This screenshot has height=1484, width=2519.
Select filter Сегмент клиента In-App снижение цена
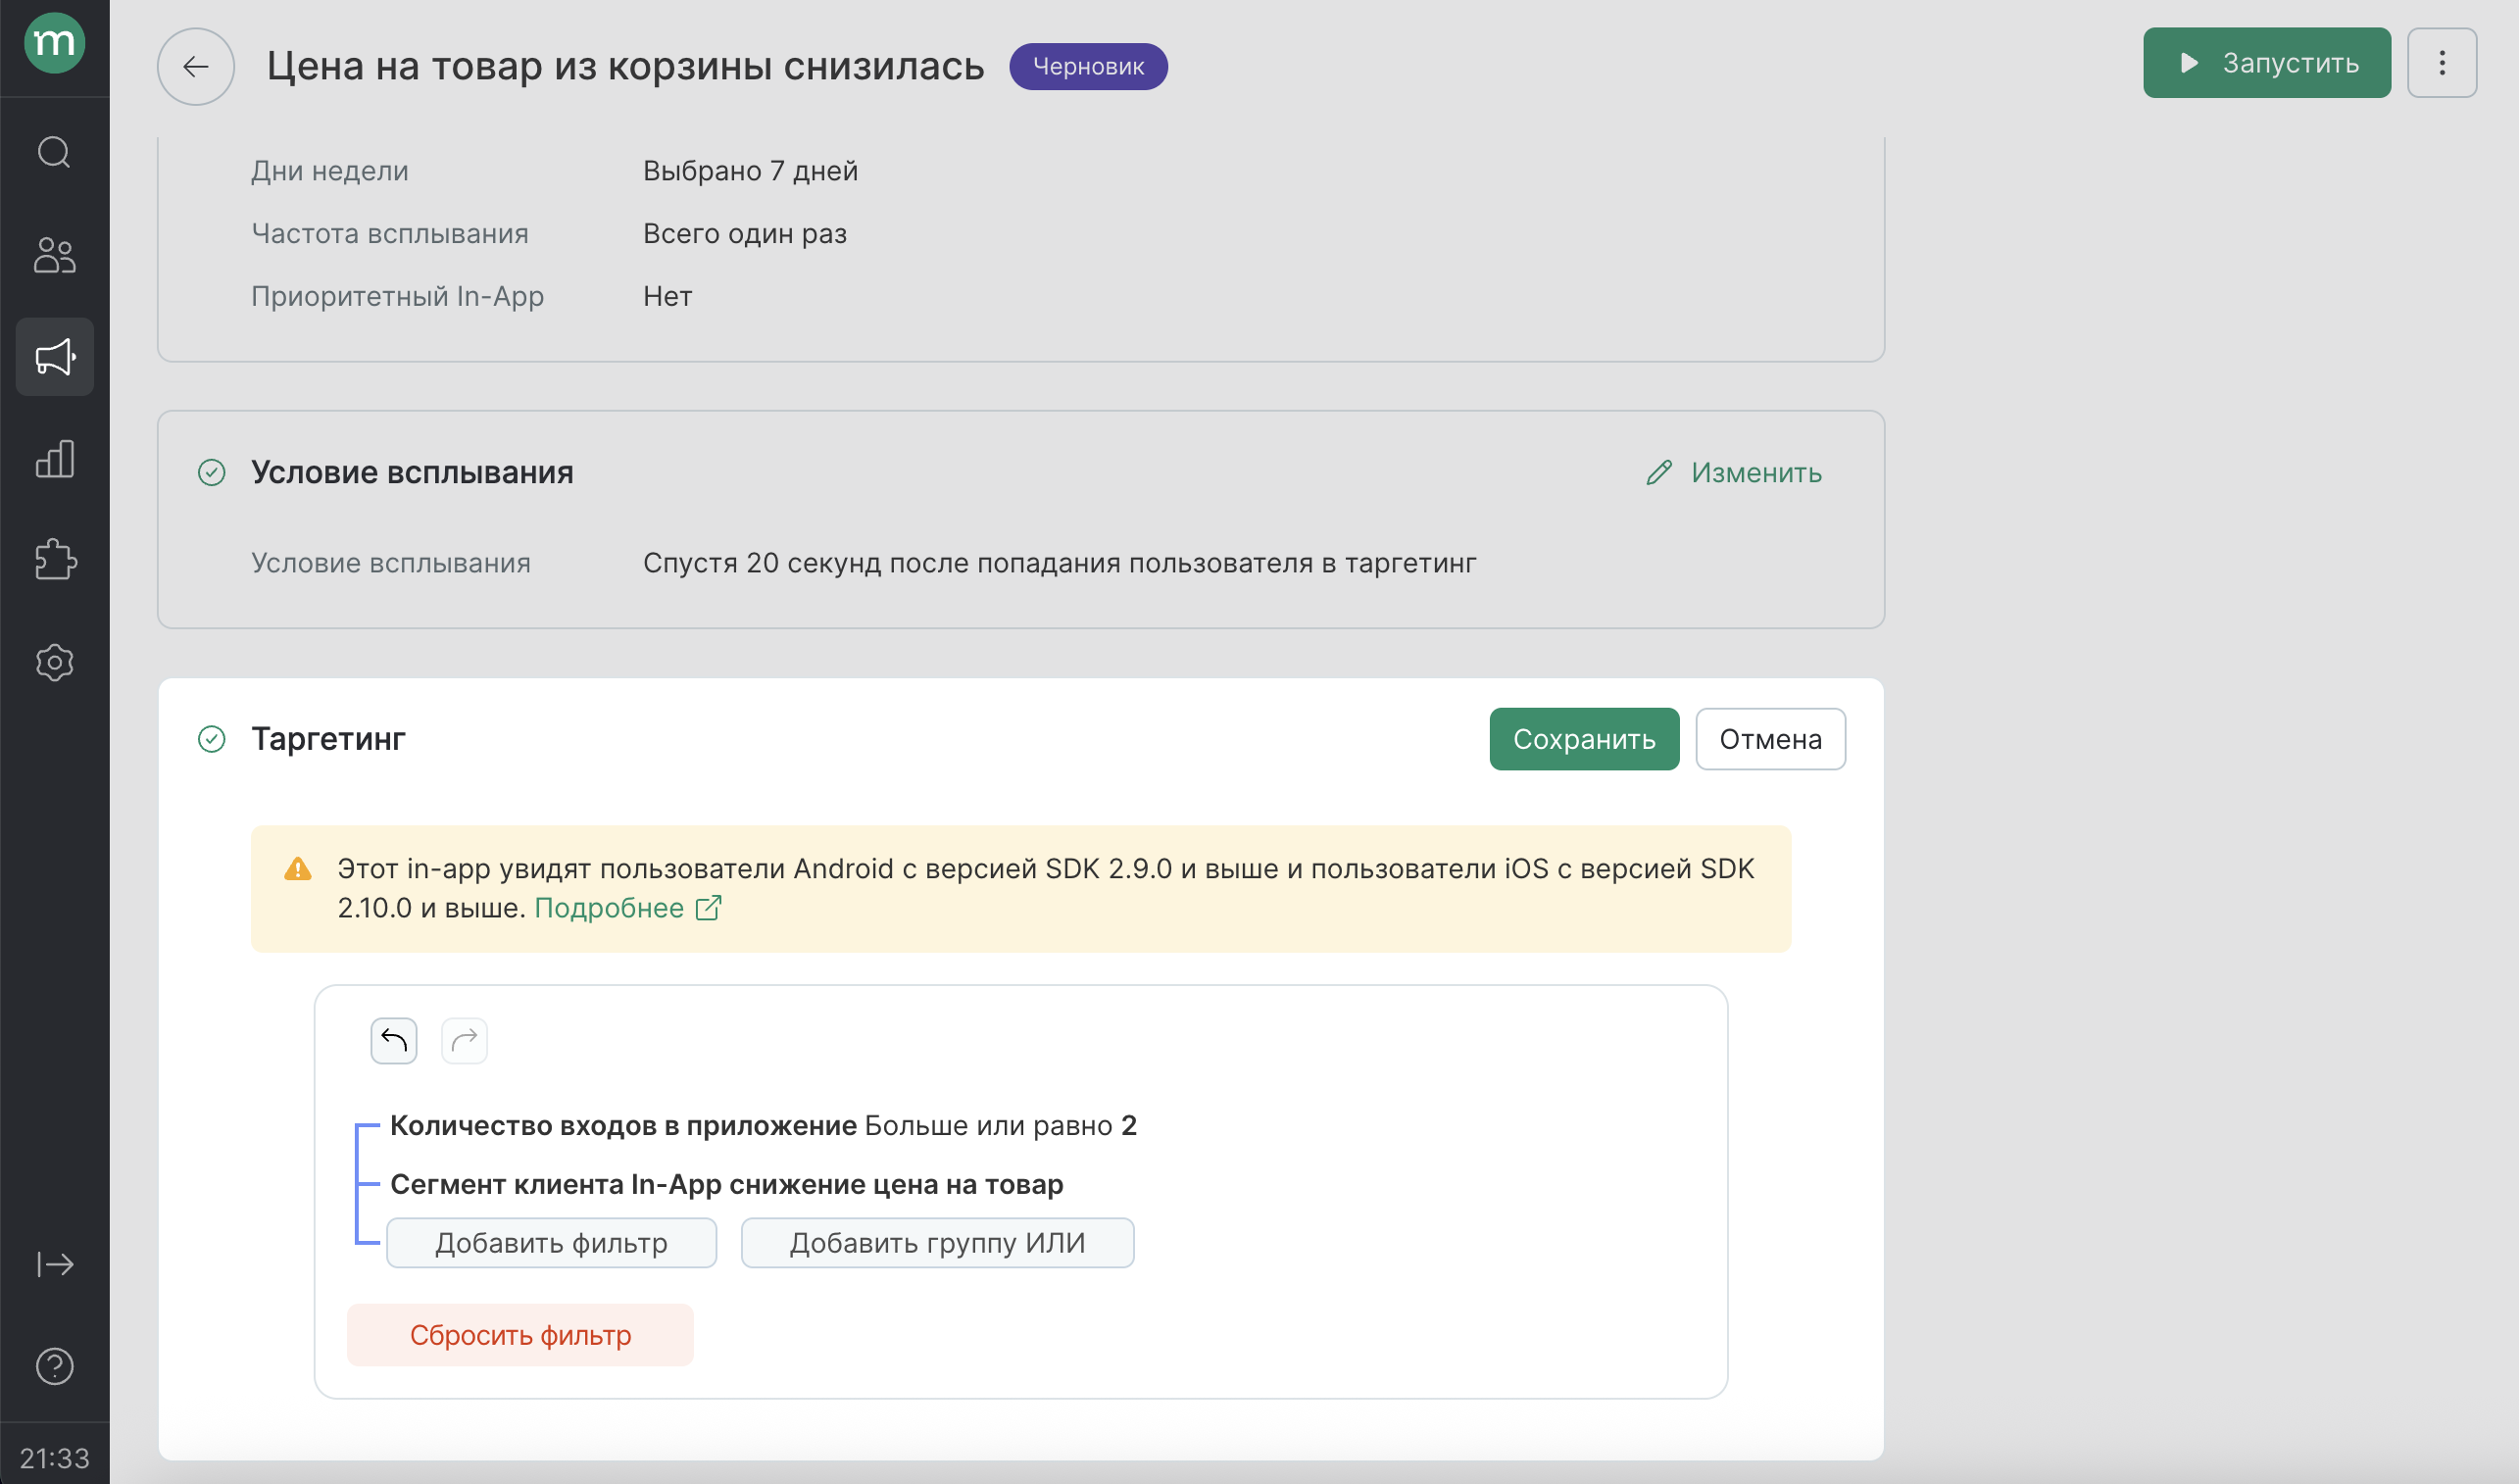click(x=726, y=1184)
